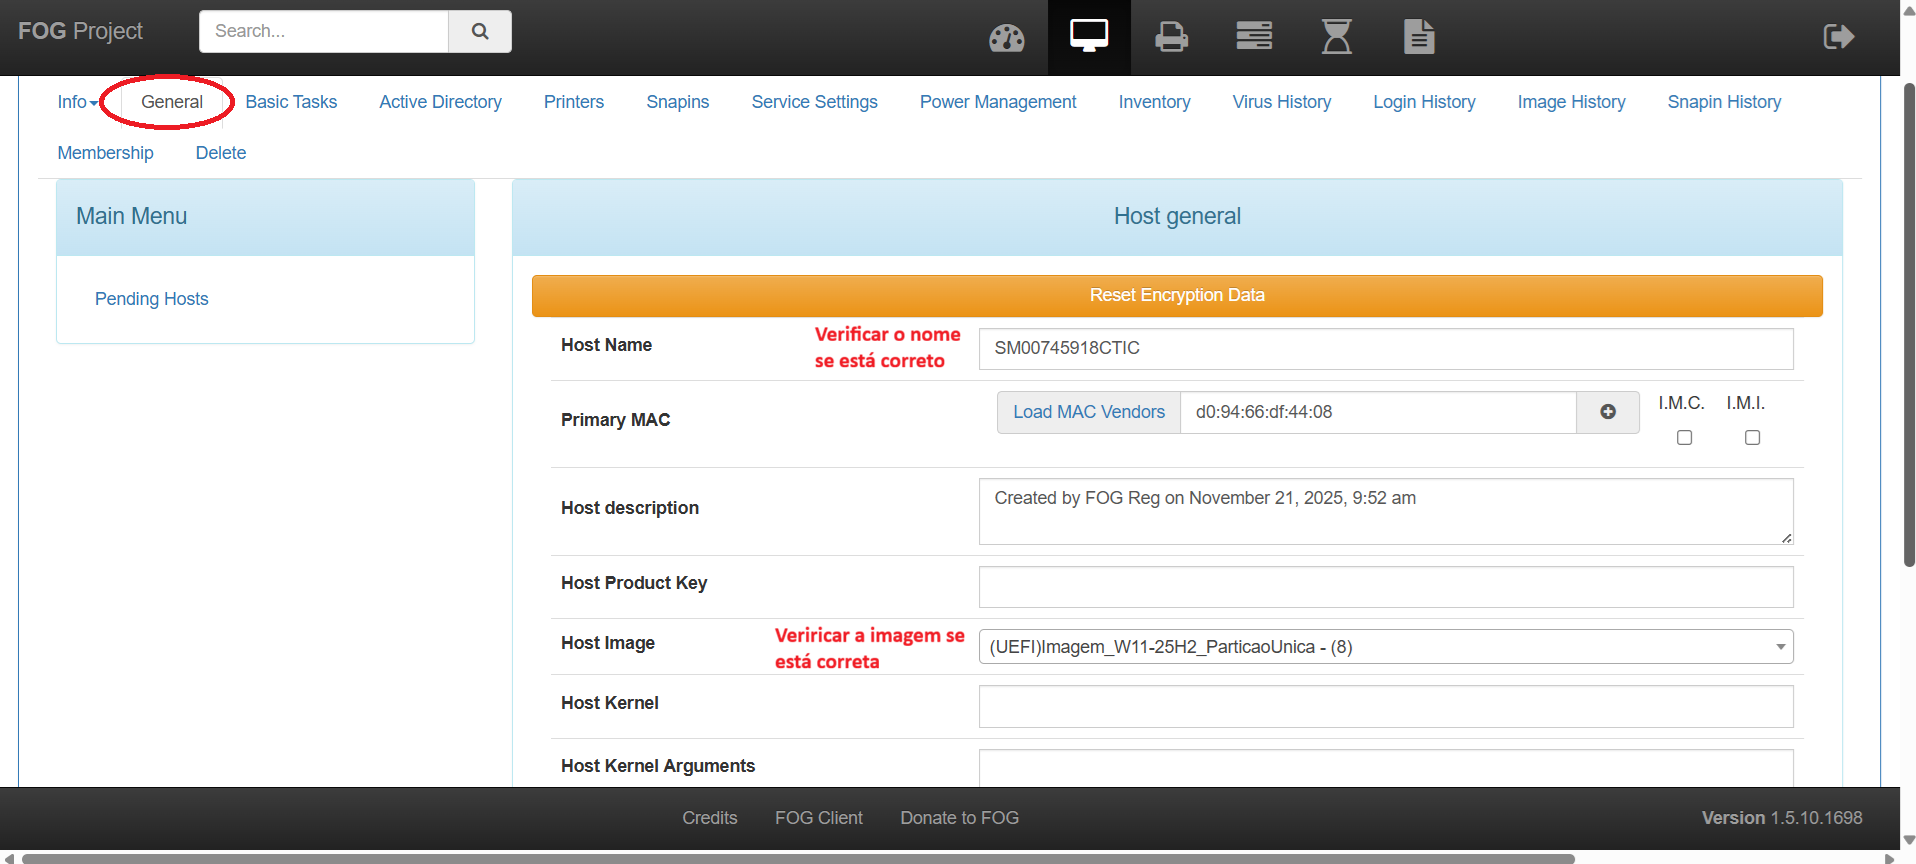
Task: Expand the Info dropdown menu
Action: pyautogui.click(x=77, y=102)
